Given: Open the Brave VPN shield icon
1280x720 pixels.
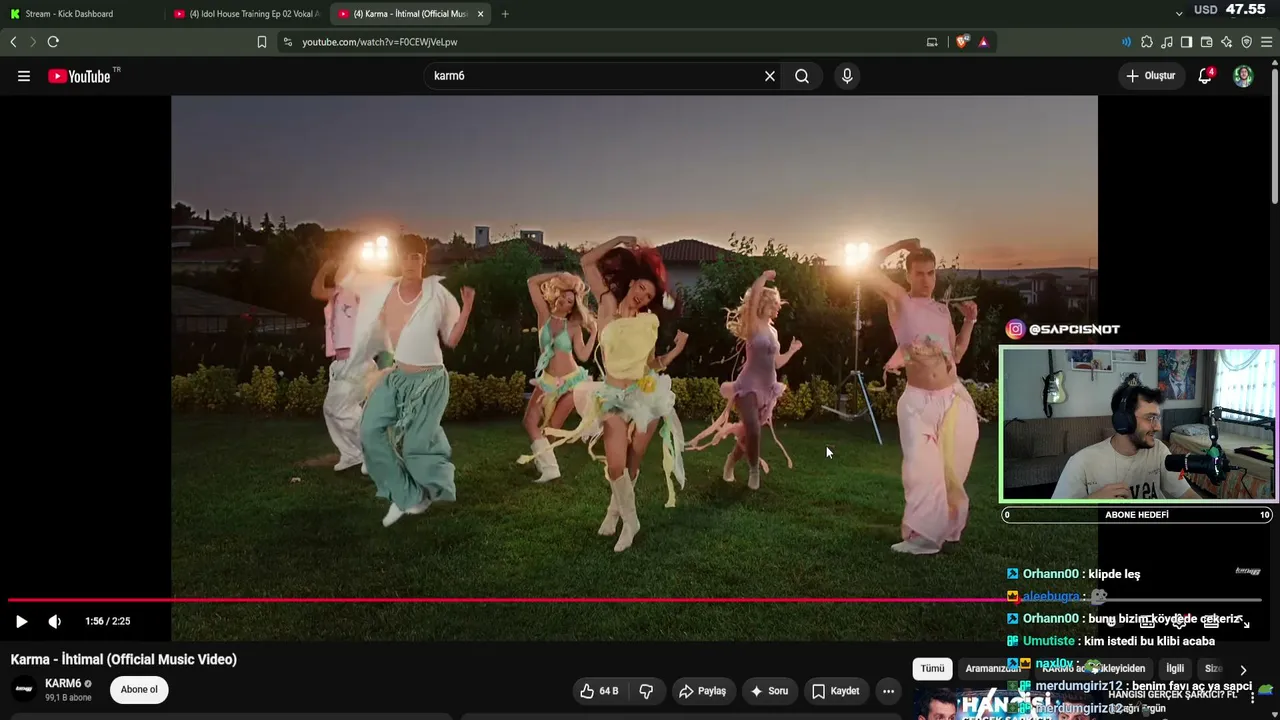Looking at the screenshot, I should click(x=1246, y=42).
